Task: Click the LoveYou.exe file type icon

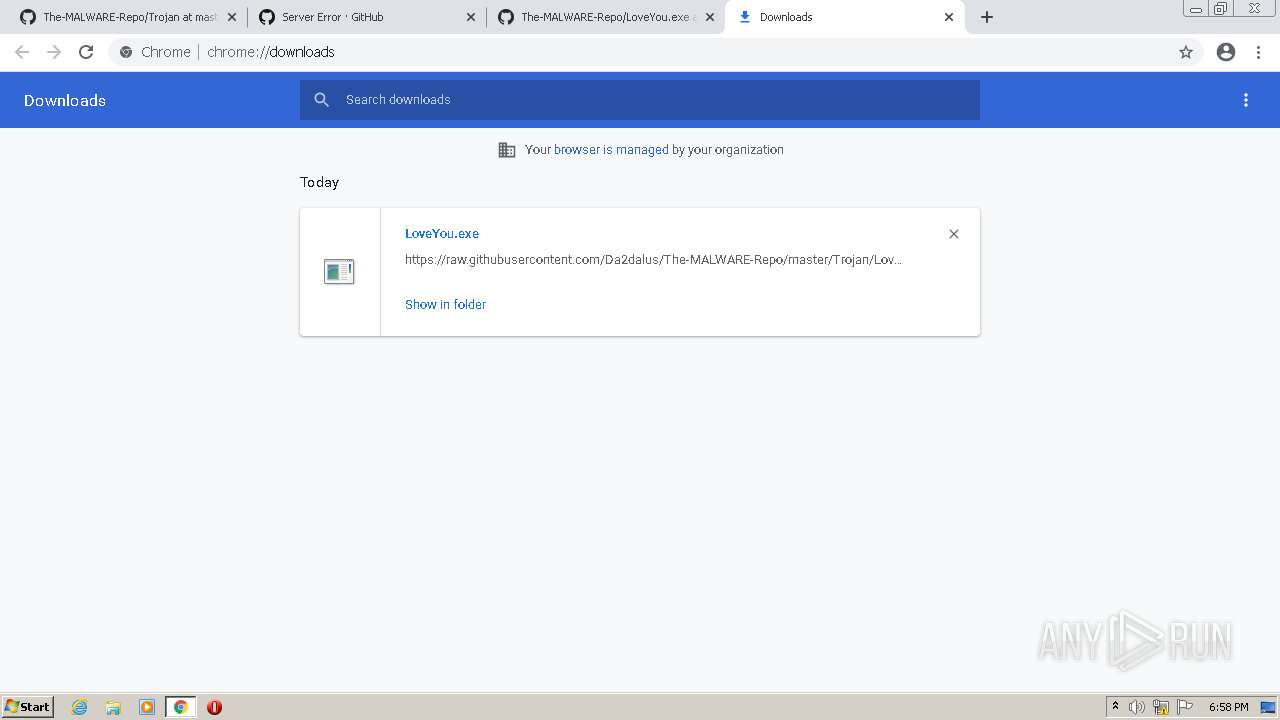Action: pos(339,271)
